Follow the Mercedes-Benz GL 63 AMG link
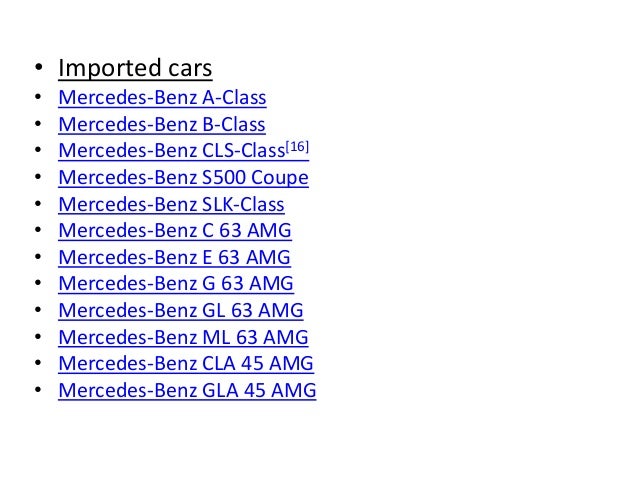 181,310
